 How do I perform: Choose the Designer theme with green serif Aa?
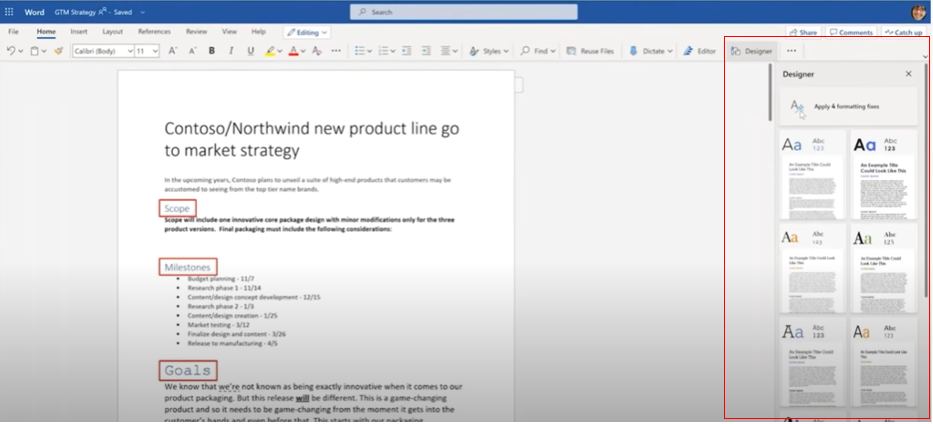click(x=883, y=268)
